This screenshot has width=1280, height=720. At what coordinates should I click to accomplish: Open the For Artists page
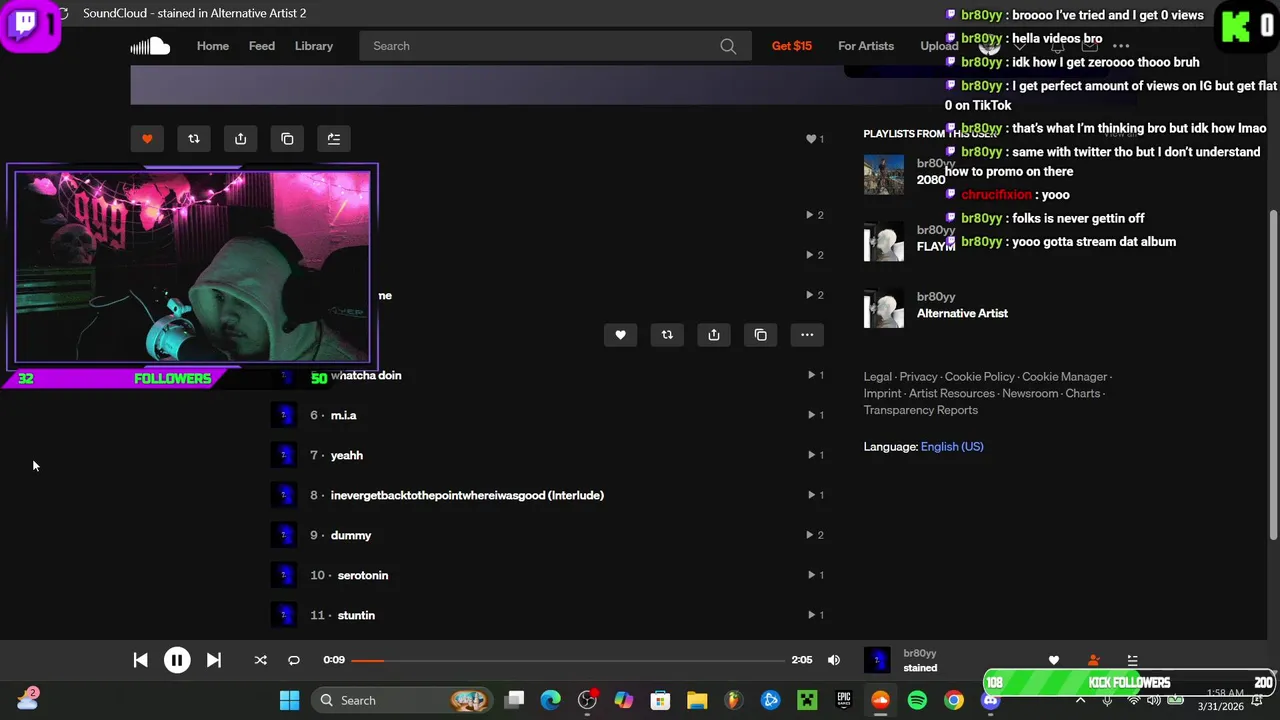(866, 46)
